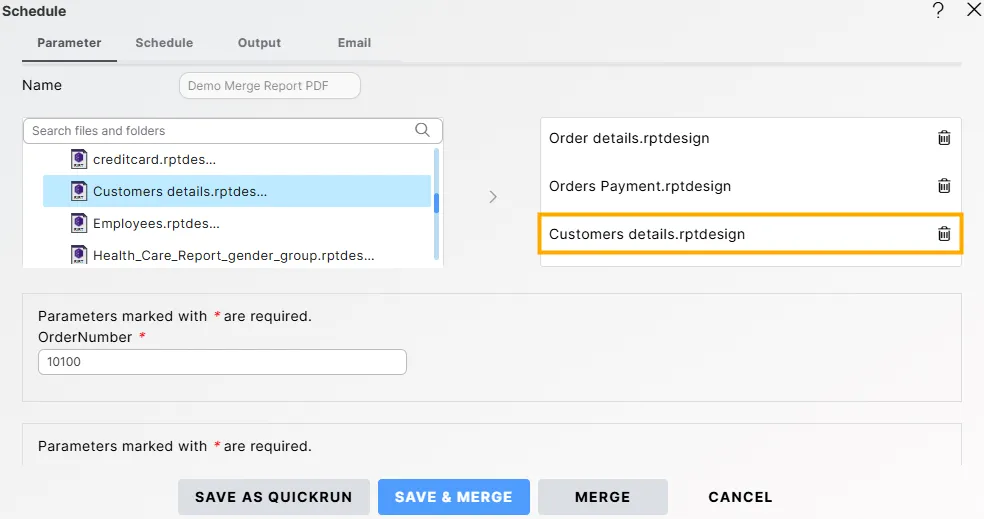Click the SAVE & MERGE button
This screenshot has height=519, width=984.
pyautogui.click(x=453, y=497)
